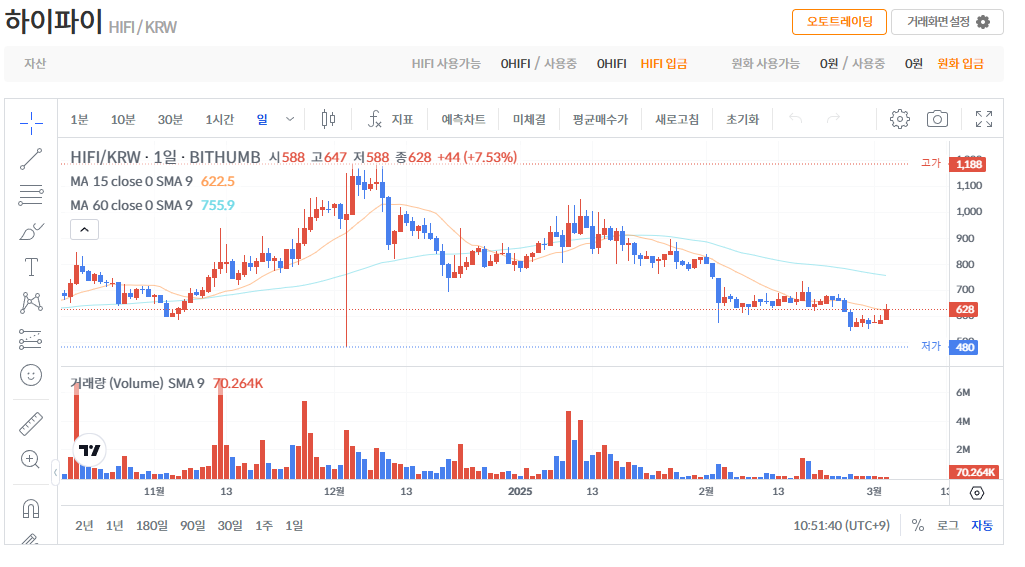1025x567 pixels.
Task: Select the ruler measure tool
Action: coord(31,424)
